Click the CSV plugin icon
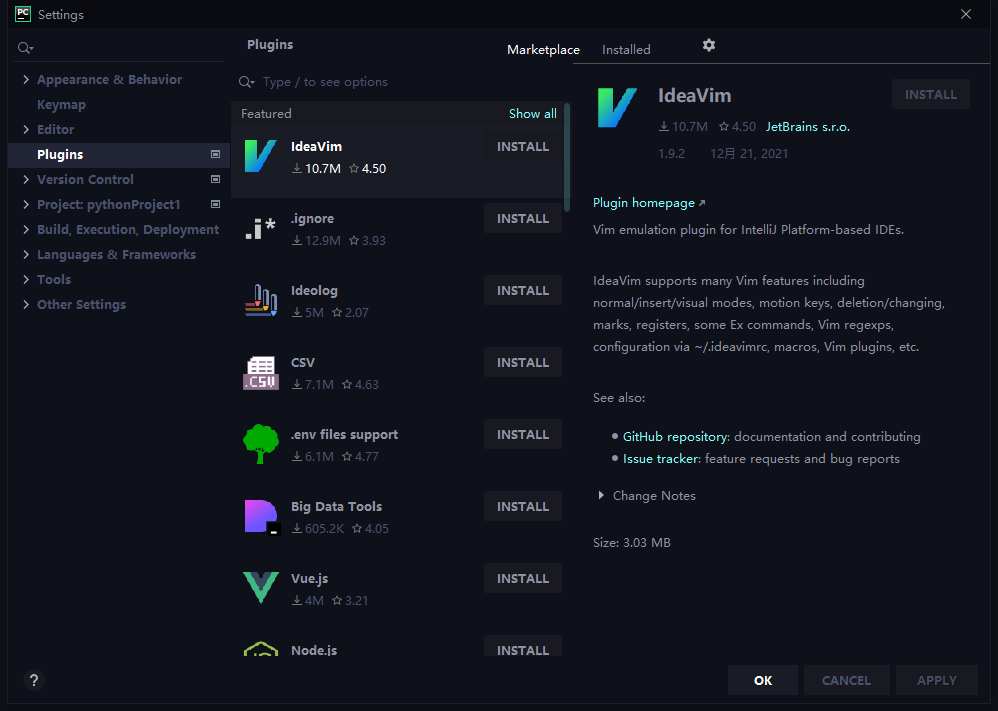 (x=260, y=372)
